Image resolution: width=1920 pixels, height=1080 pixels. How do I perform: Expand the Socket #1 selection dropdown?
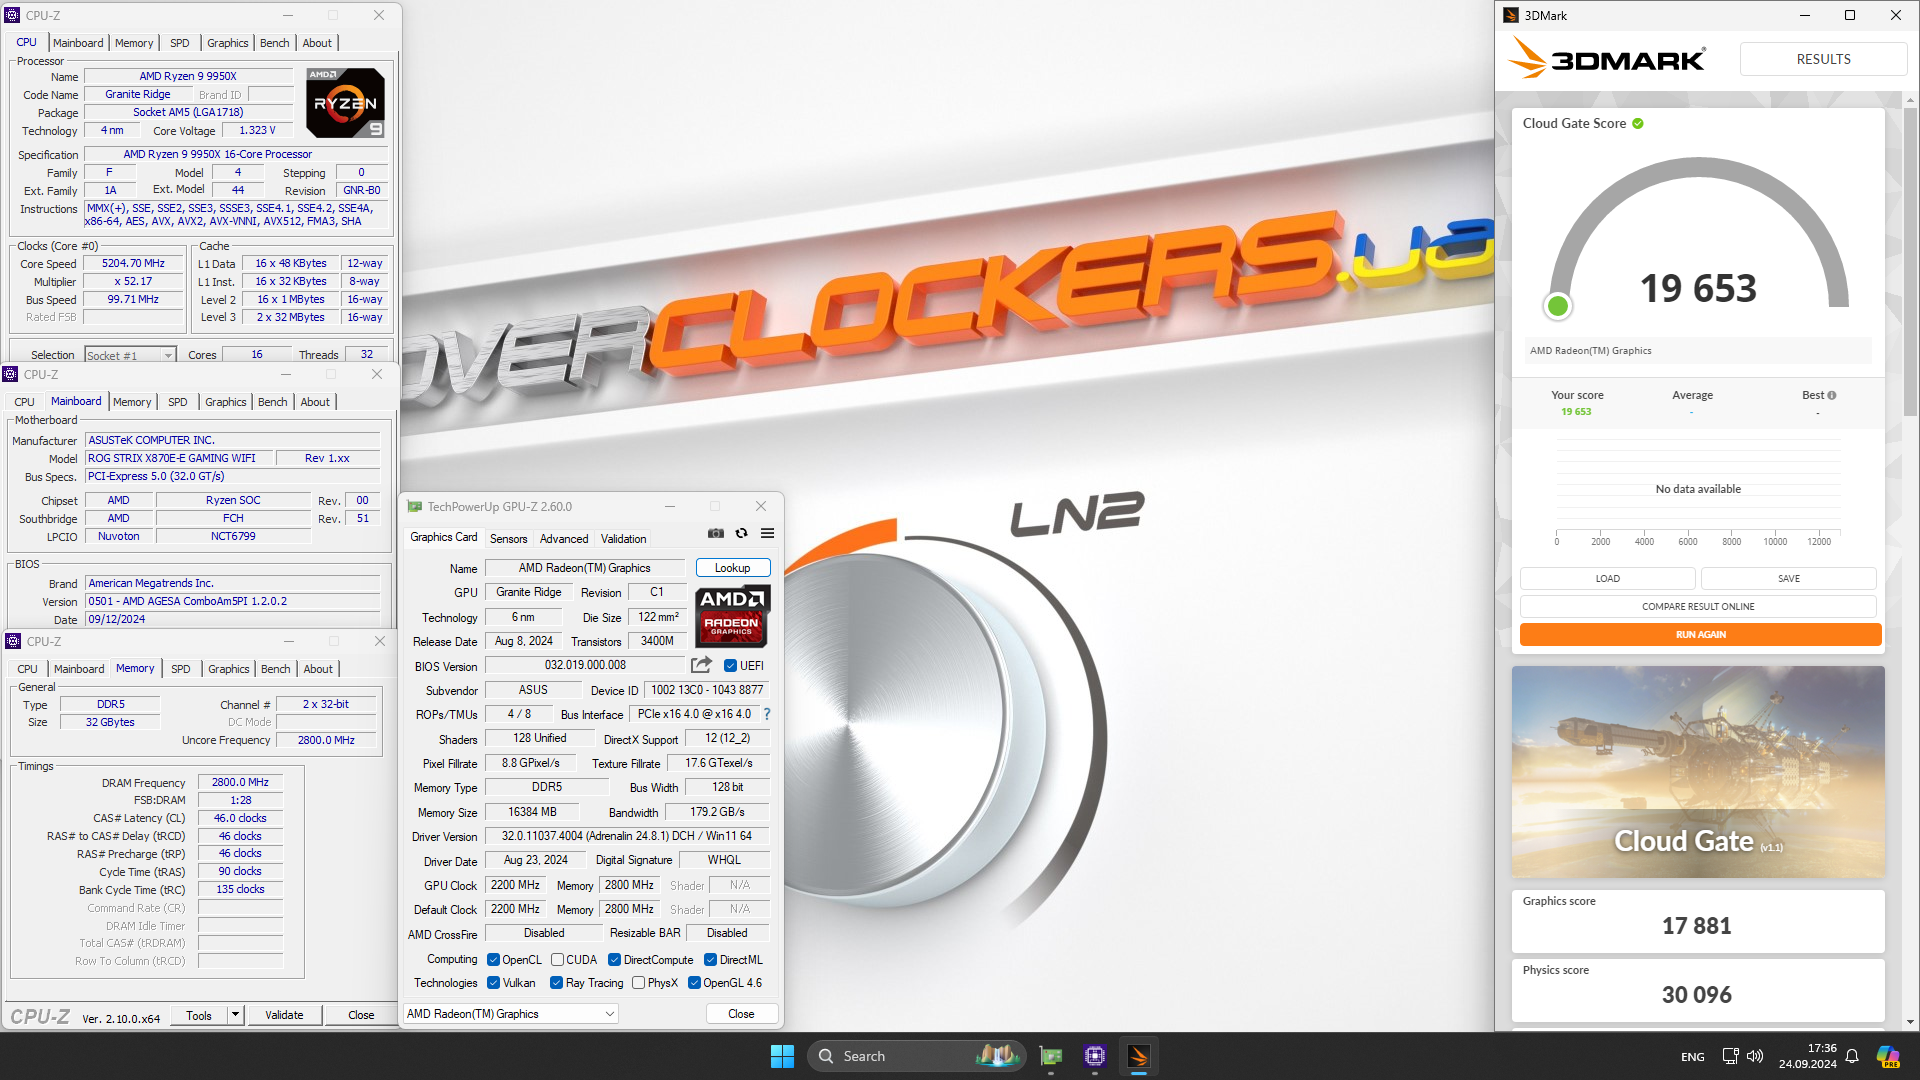coord(167,355)
